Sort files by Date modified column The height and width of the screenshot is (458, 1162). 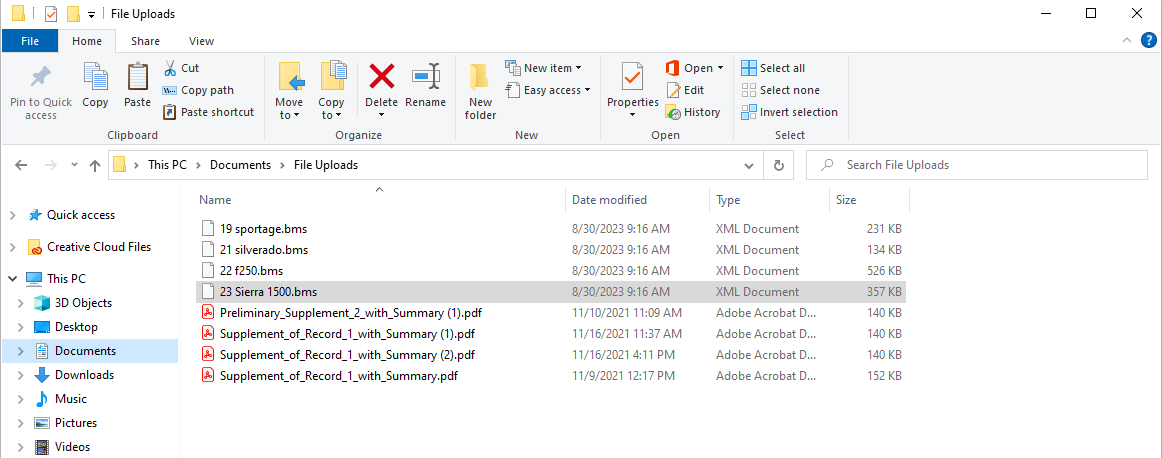point(609,200)
